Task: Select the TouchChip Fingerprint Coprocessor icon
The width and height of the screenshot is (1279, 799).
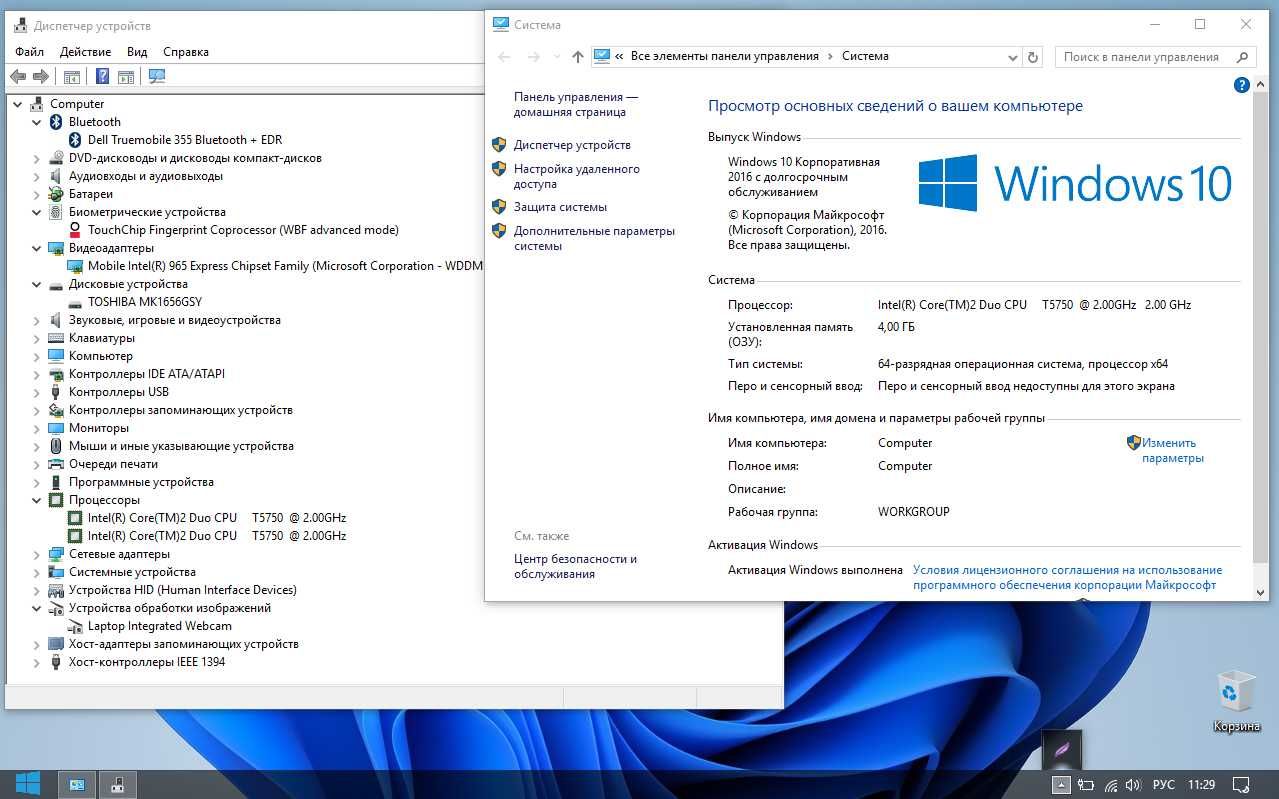Action: coord(75,230)
